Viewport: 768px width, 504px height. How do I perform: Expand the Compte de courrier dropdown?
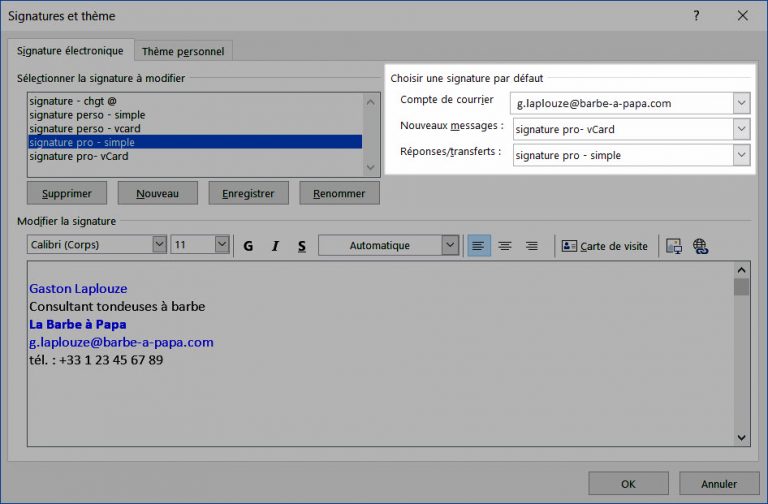740,103
